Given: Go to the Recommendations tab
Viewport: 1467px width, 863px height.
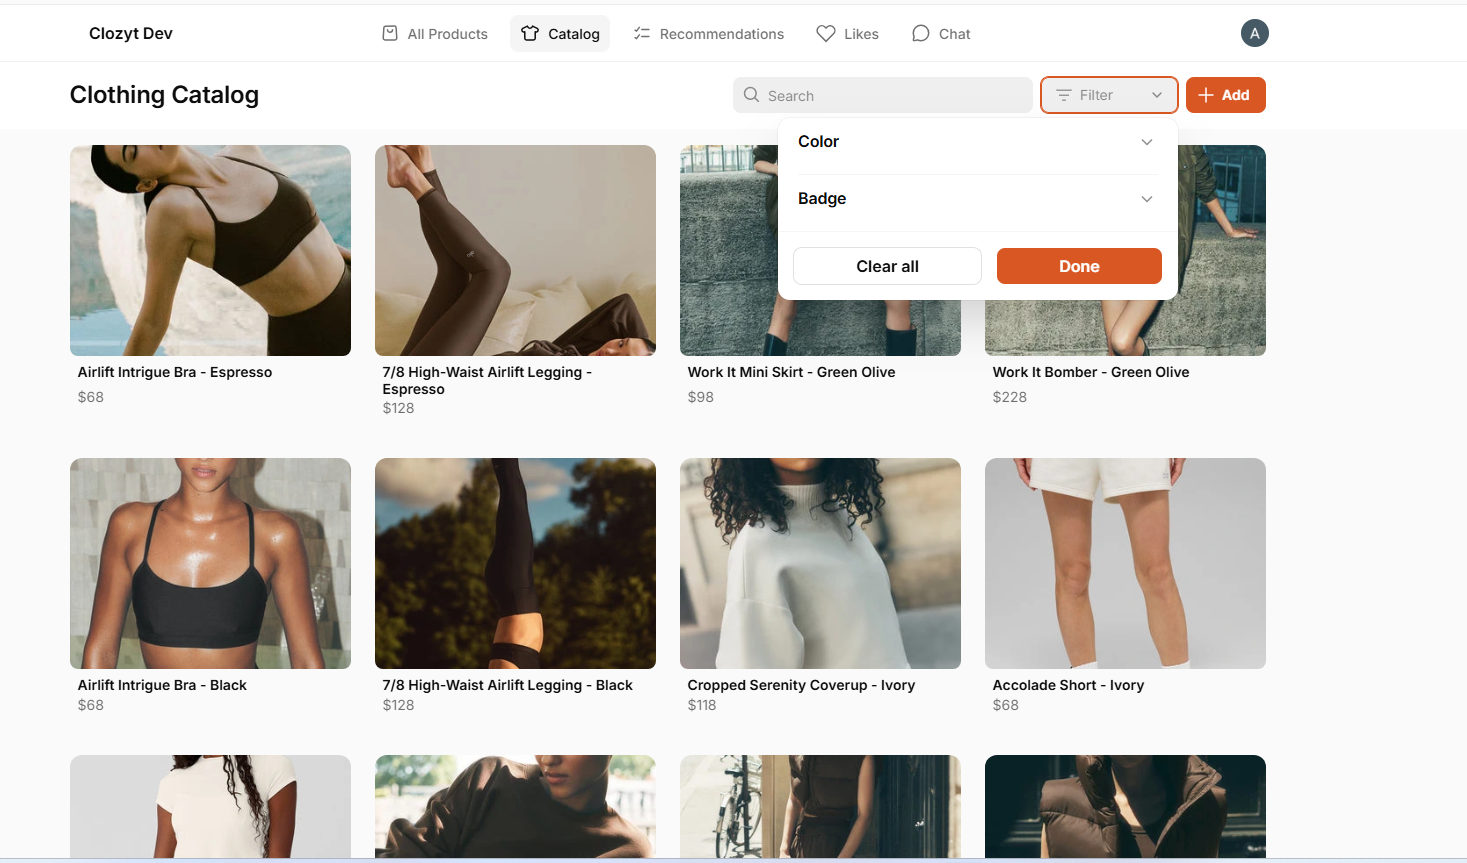Looking at the screenshot, I should tap(709, 33).
